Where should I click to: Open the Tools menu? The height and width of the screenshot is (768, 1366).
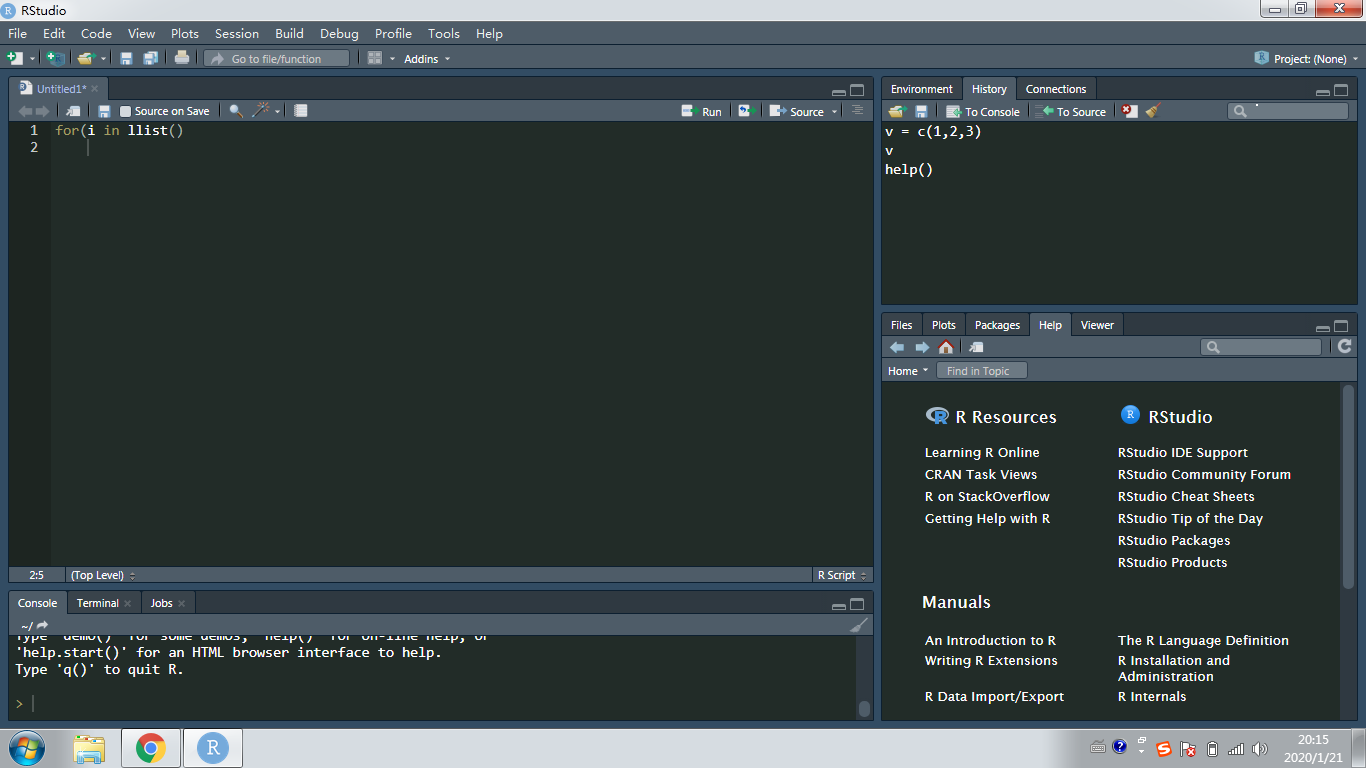pos(444,33)
